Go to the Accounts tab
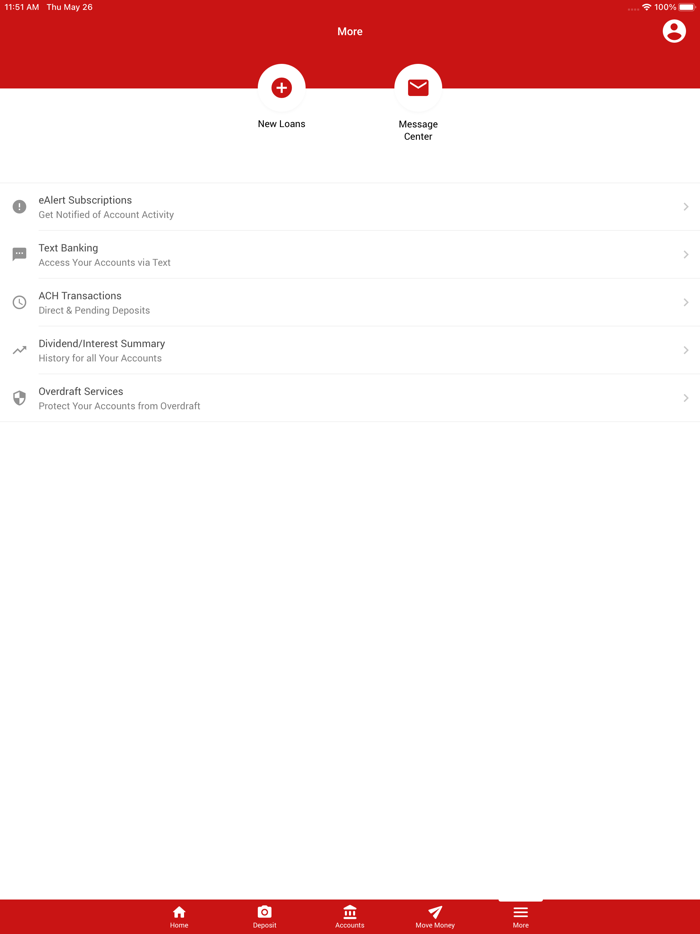The height and width of the screenshot is (934, 700). [350, 917]
